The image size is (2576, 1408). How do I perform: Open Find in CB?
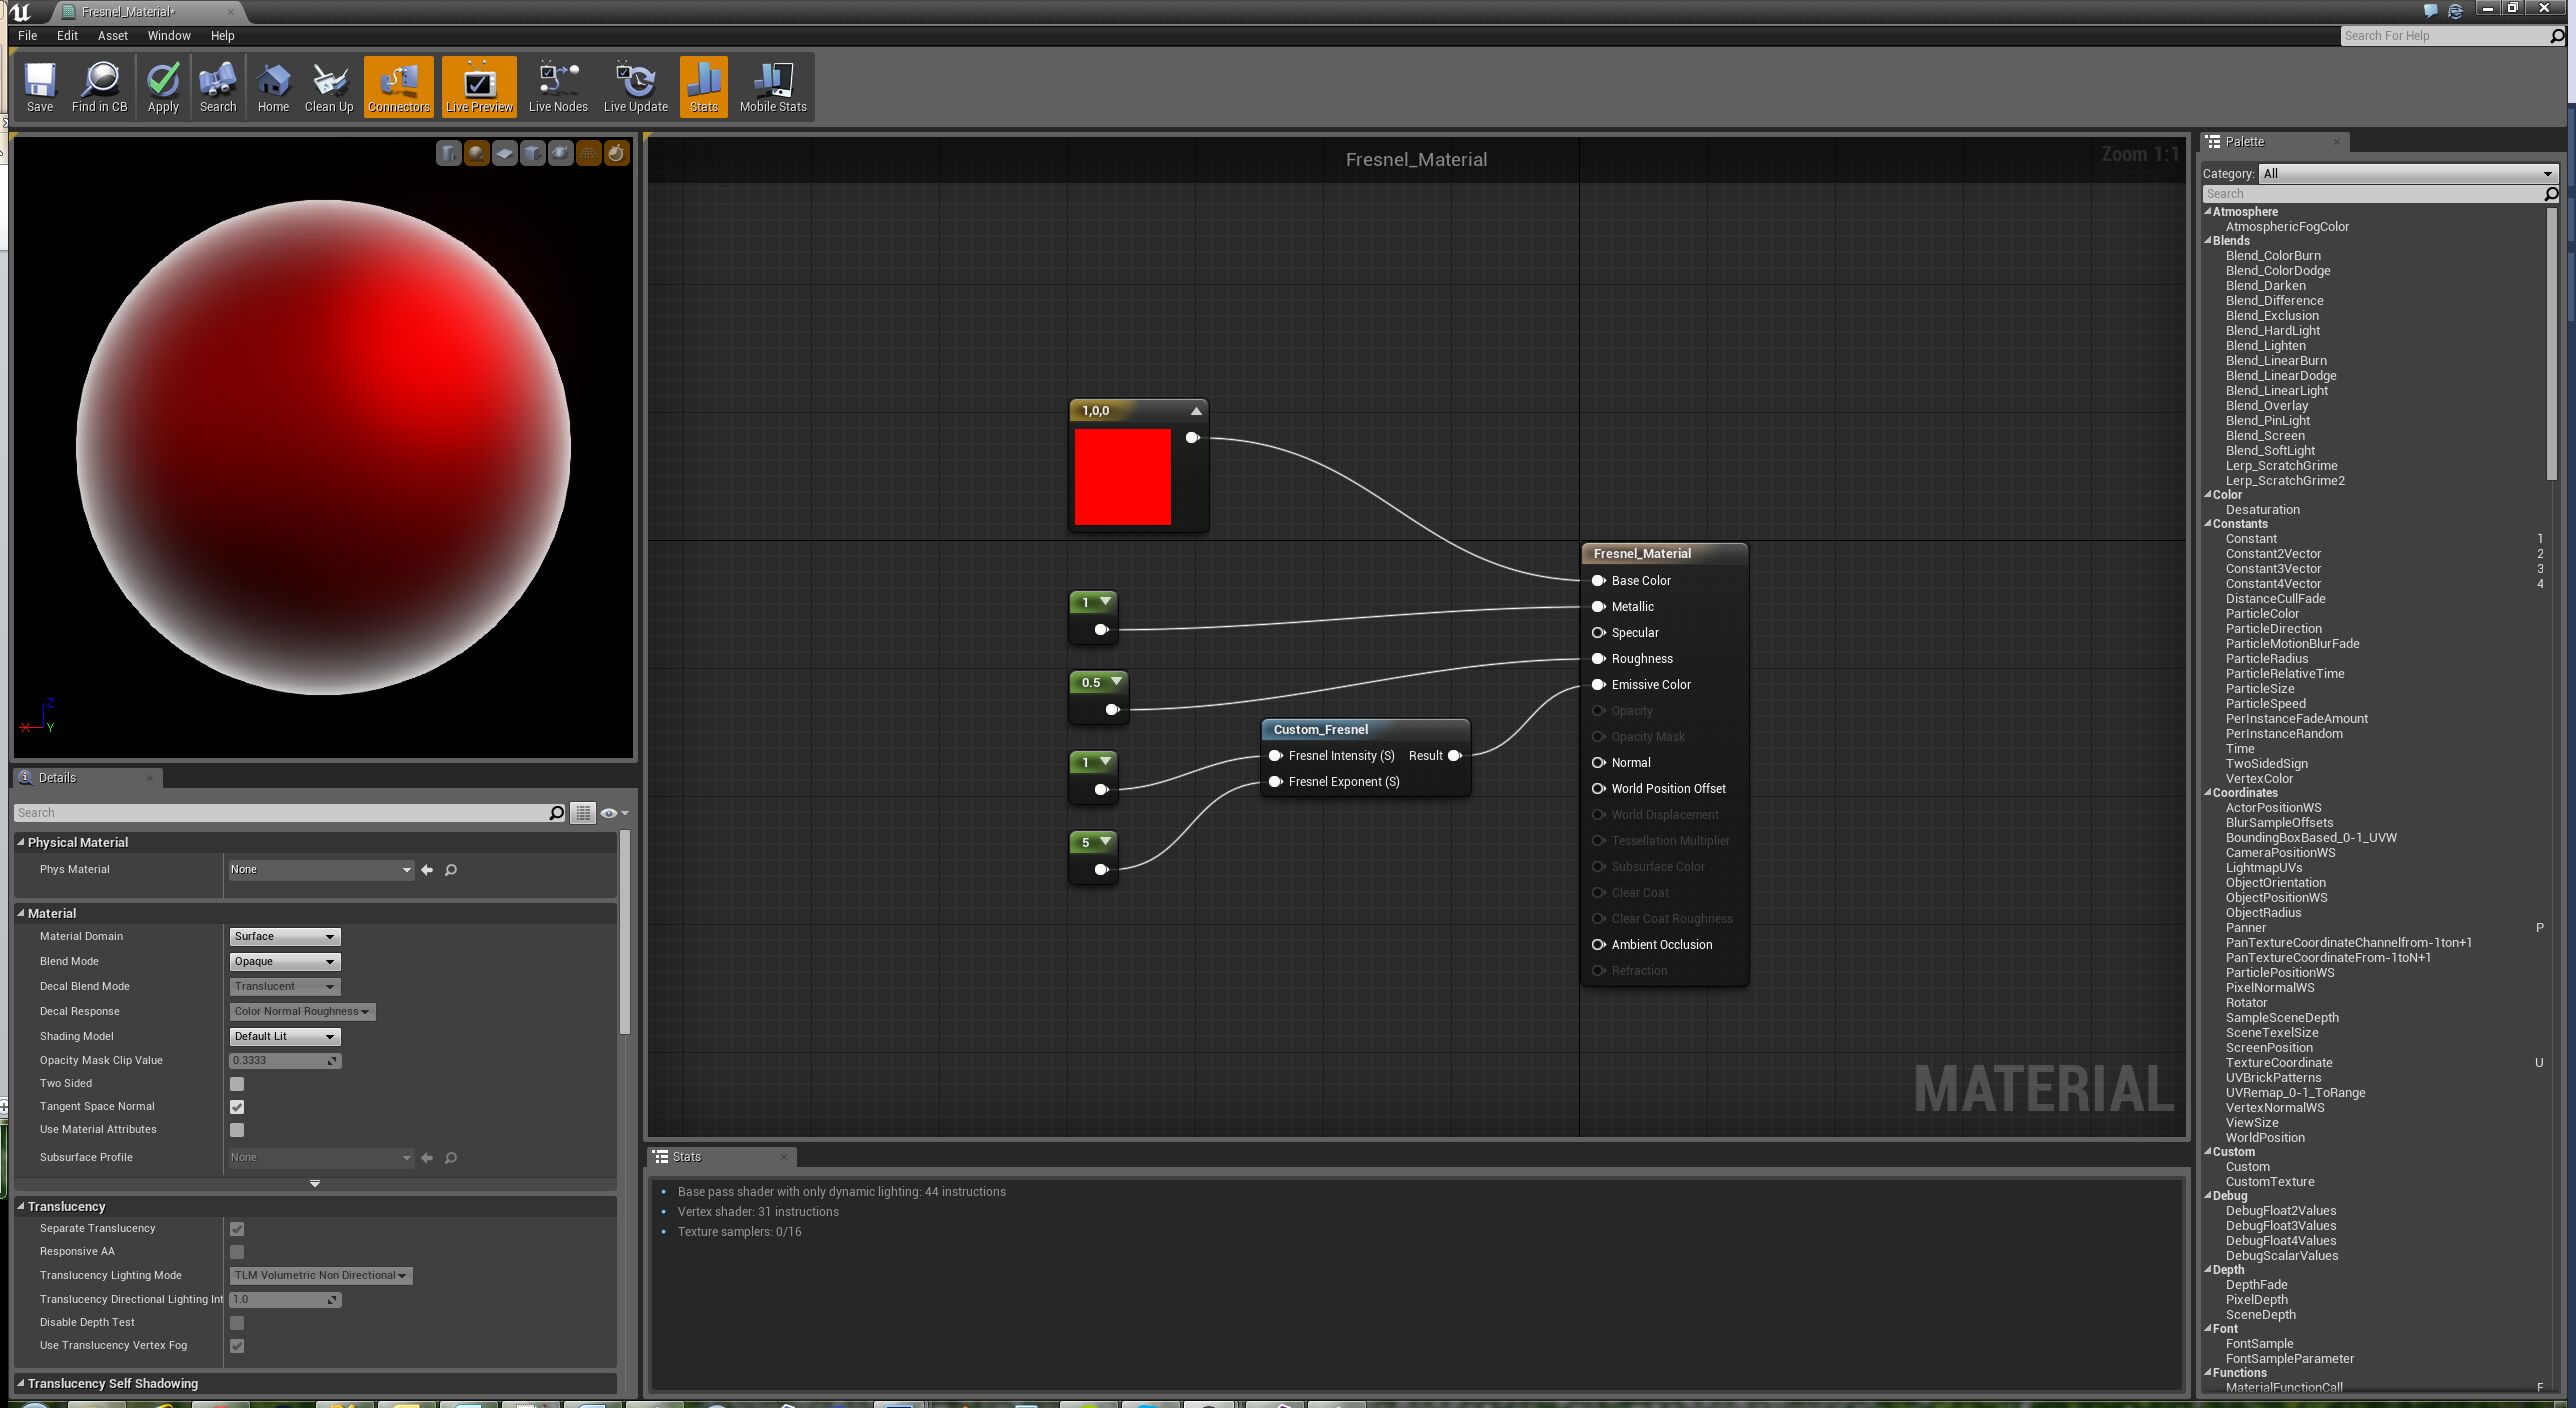[x=100, y=86]
